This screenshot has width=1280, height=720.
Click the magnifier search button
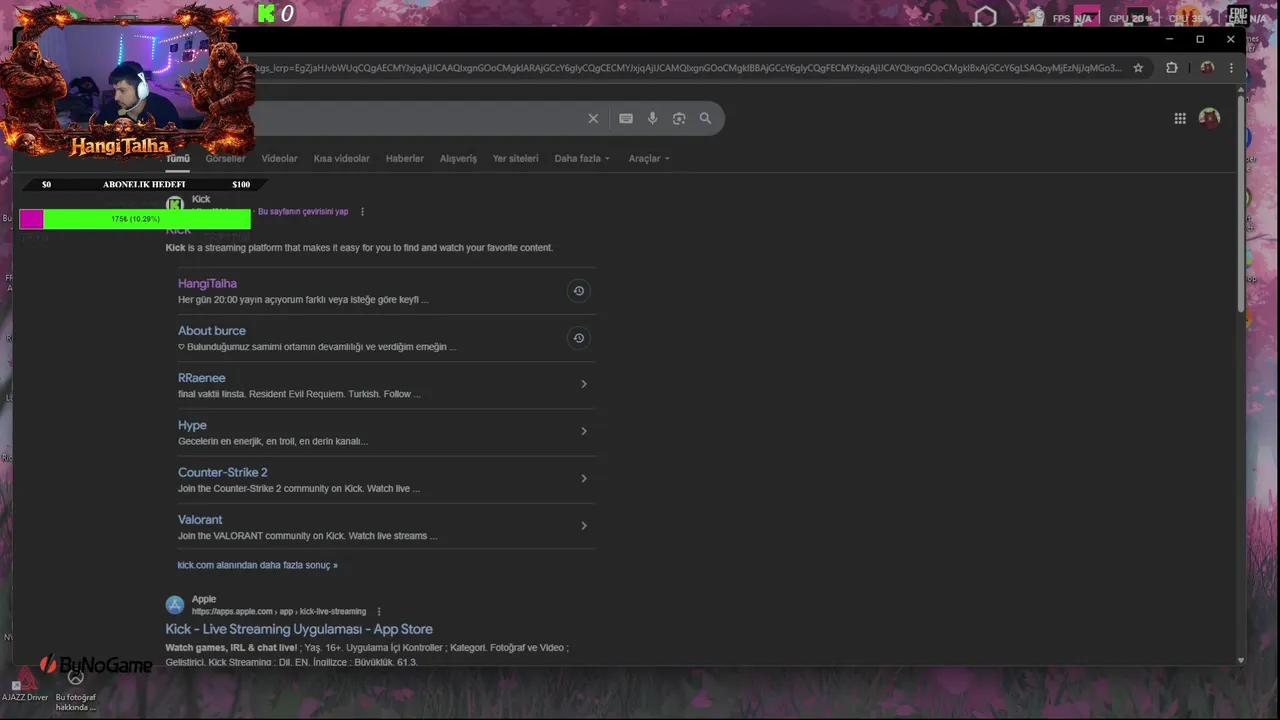705,118
